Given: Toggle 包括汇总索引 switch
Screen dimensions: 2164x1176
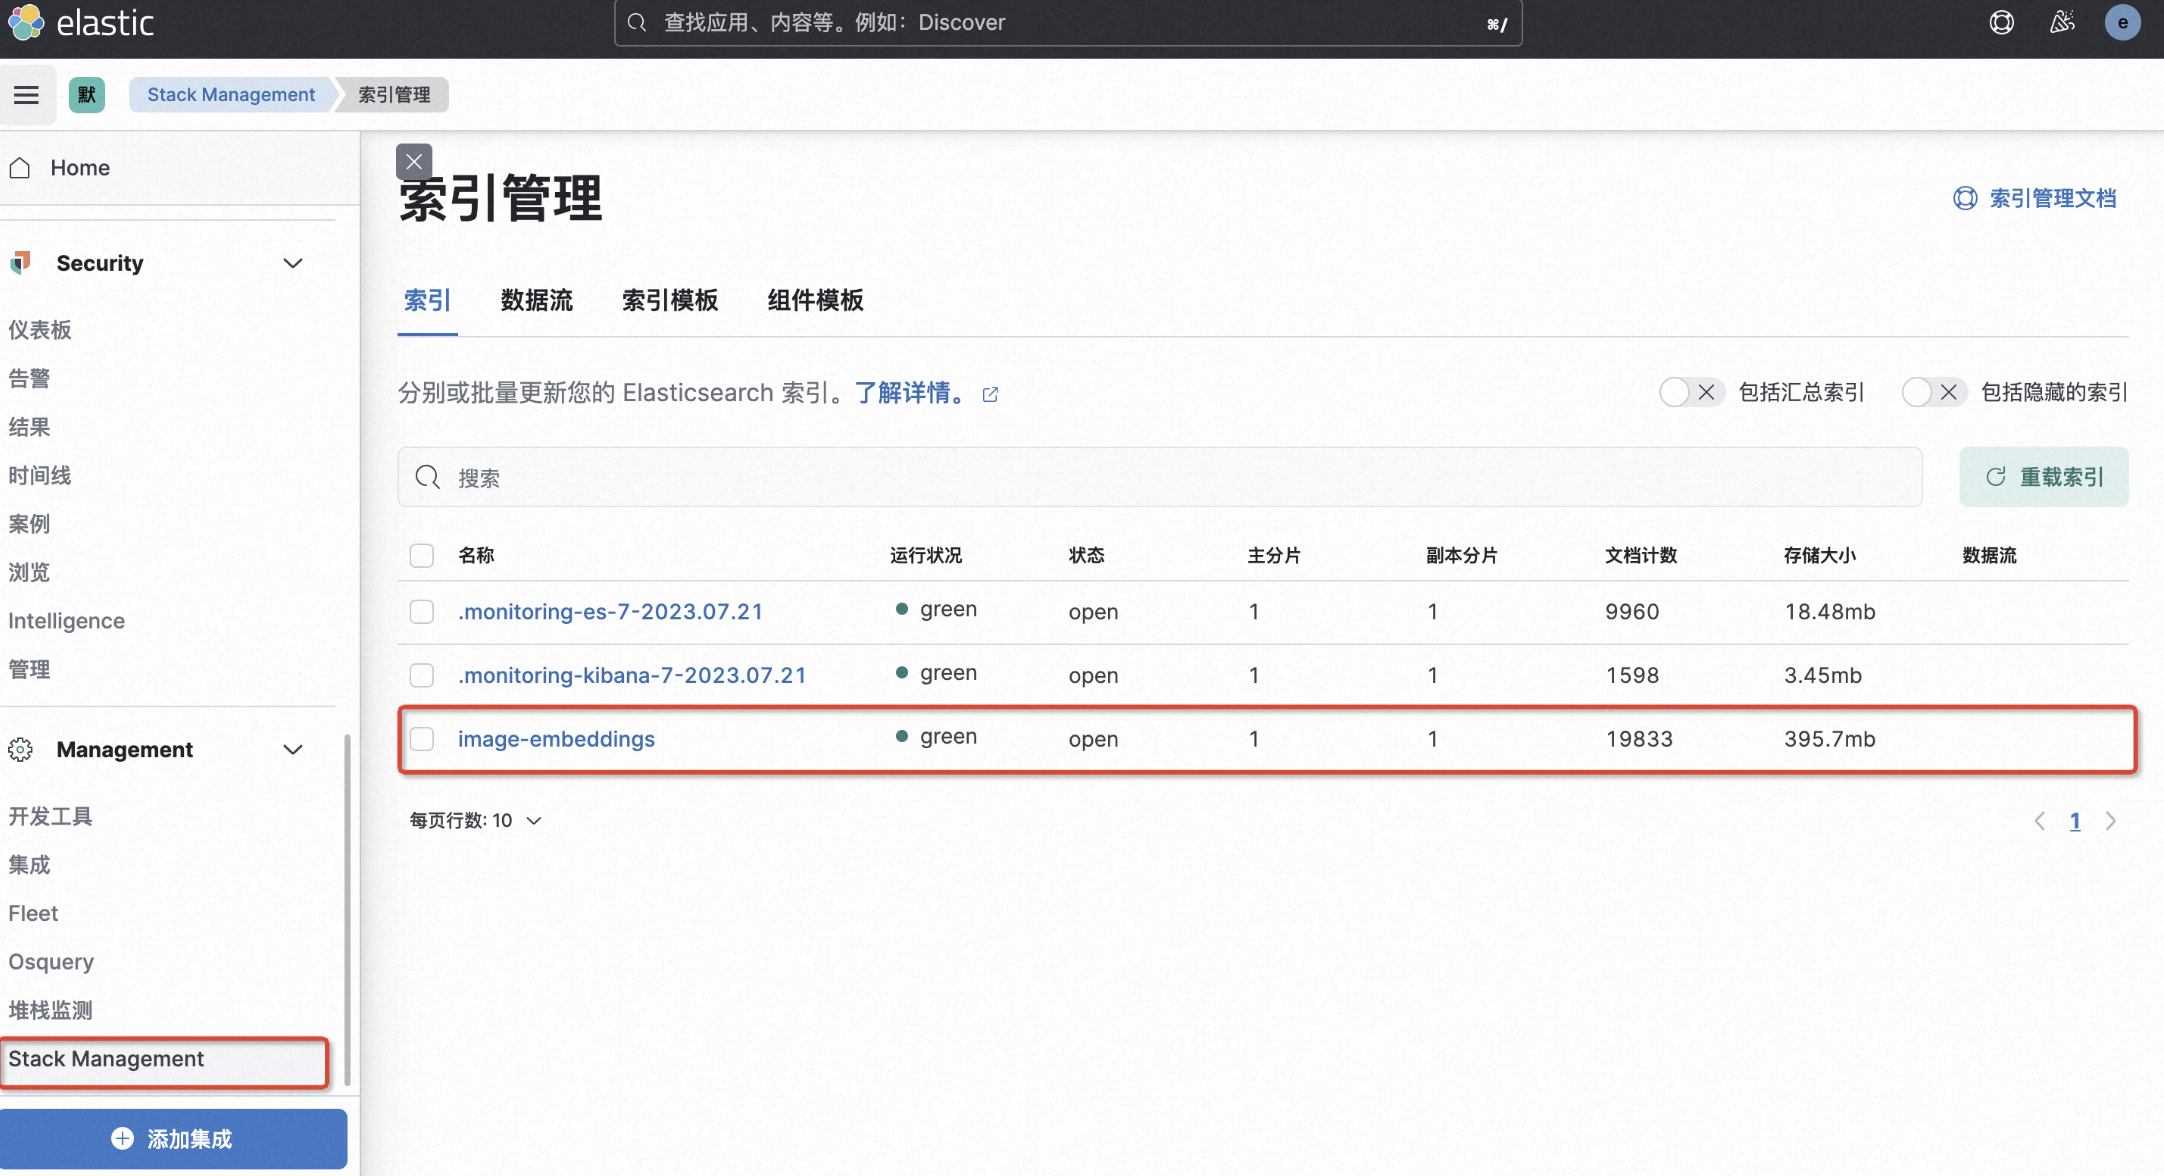Looking at the screenshot, I should 1691,392.
